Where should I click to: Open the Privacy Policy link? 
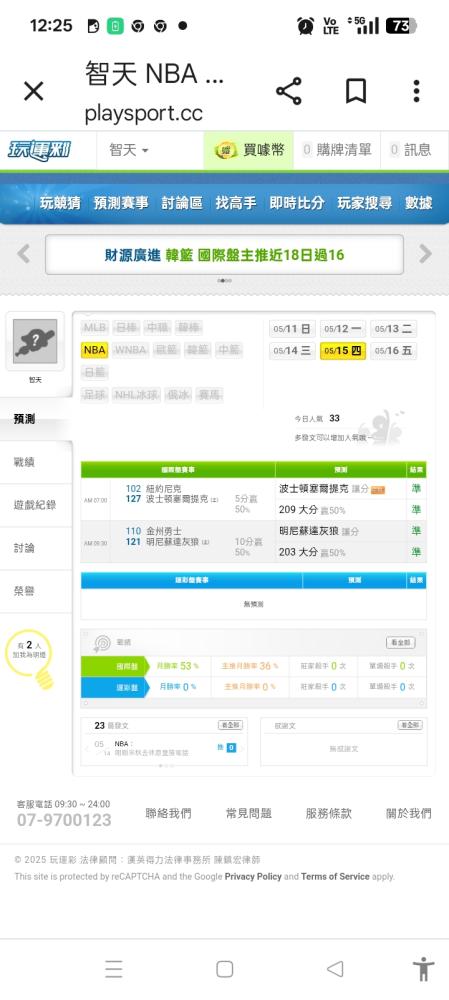(253, 876)
